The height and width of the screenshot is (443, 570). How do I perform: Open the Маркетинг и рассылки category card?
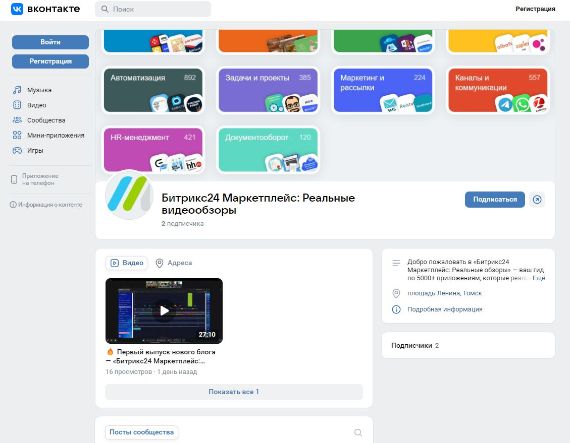click(x=383, y=90)
